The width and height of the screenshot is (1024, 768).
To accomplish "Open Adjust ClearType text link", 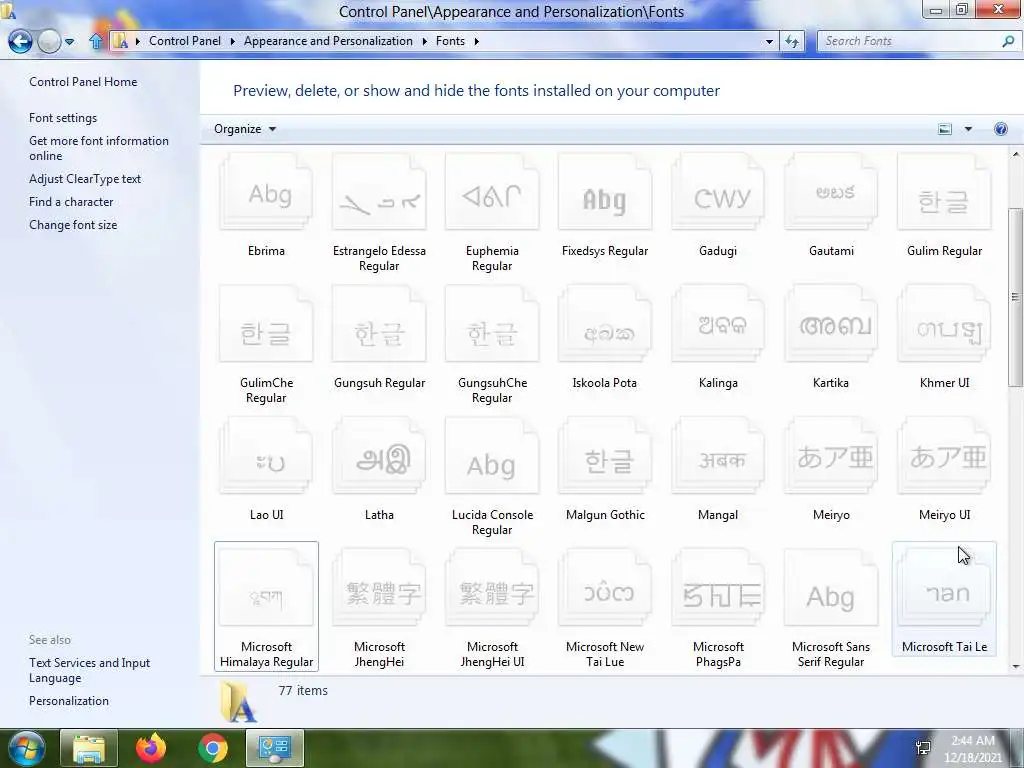I will 85,179.
